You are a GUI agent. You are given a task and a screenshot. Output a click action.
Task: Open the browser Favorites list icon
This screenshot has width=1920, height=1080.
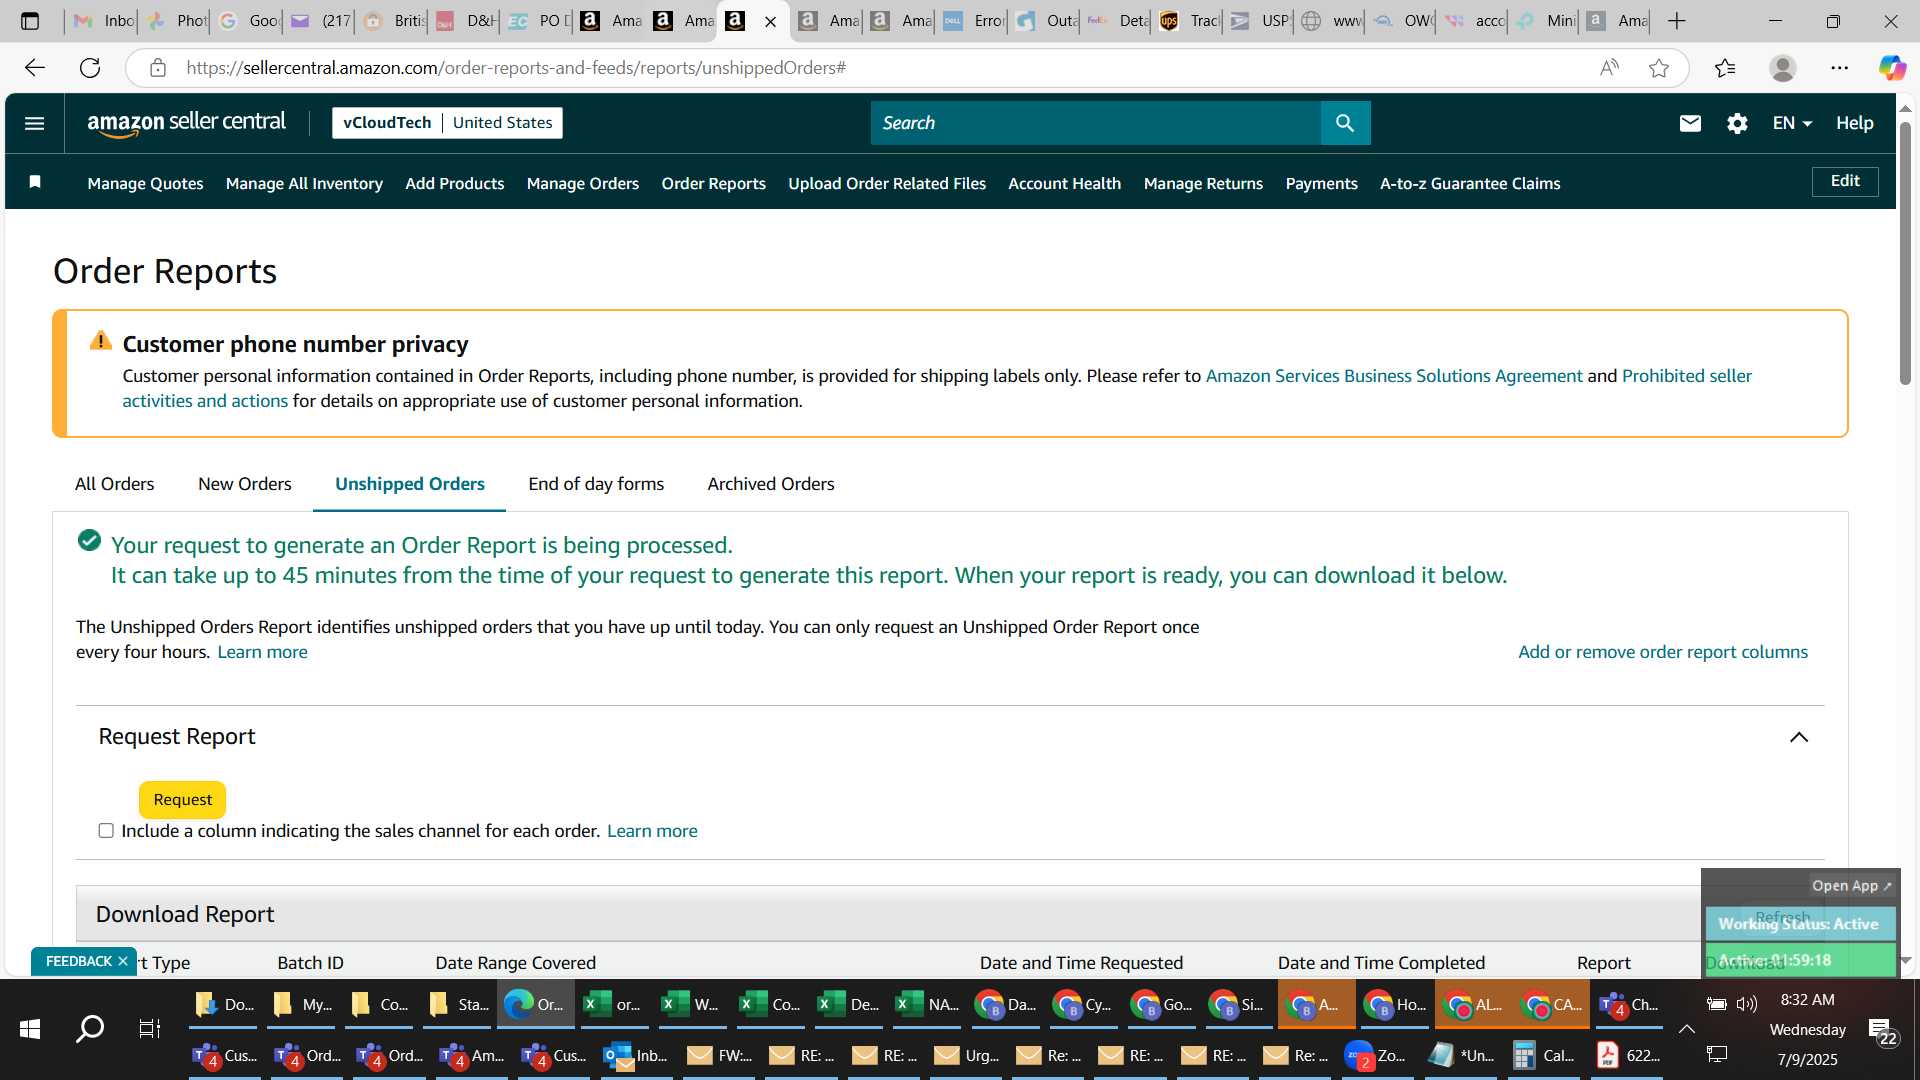pyautogui.click(x=1725, y=68)
